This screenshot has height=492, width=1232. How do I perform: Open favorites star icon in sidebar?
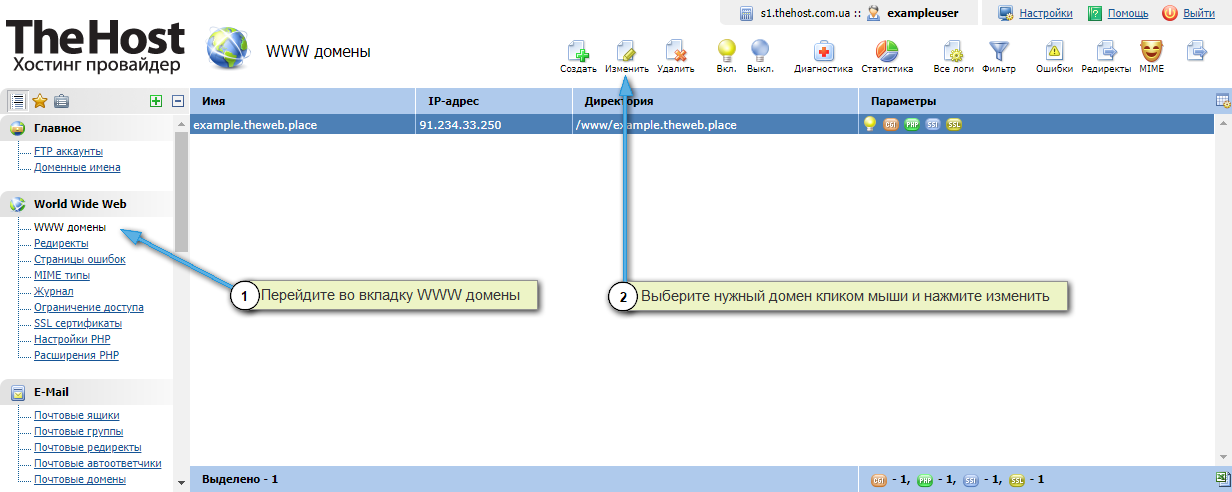(40, 101)
